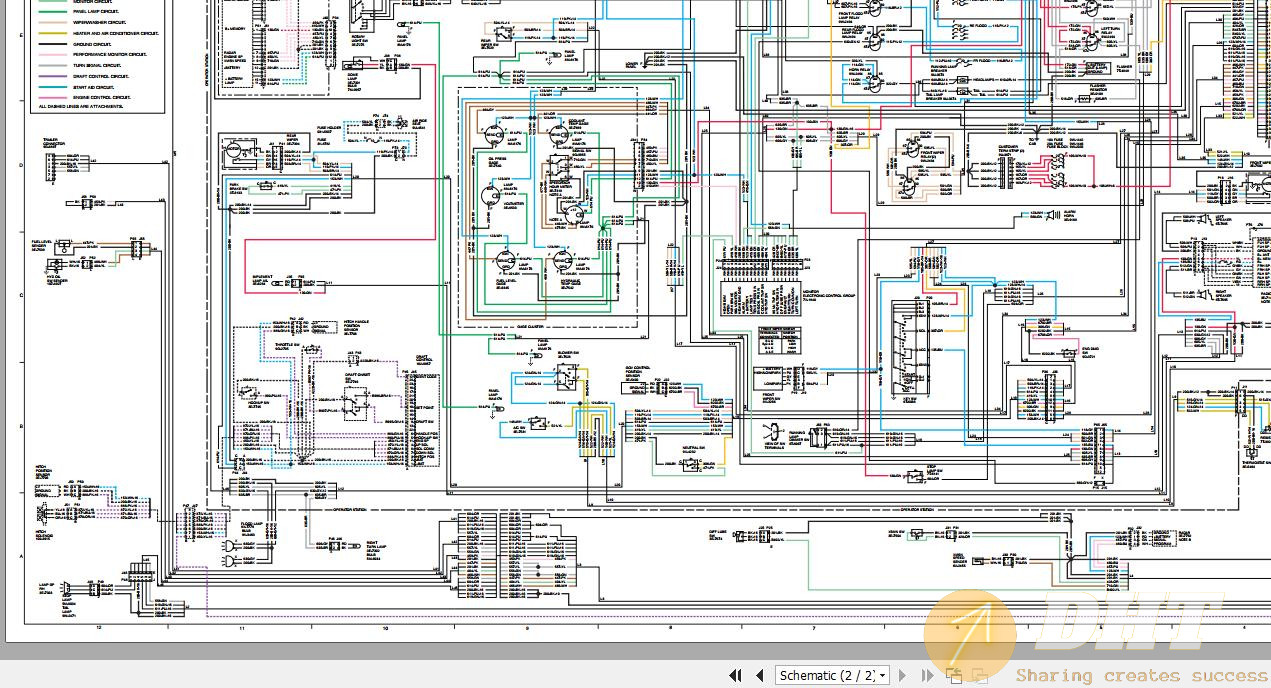Click the PANEL LAMP CIRCUIT legend text

coord(97,11)
